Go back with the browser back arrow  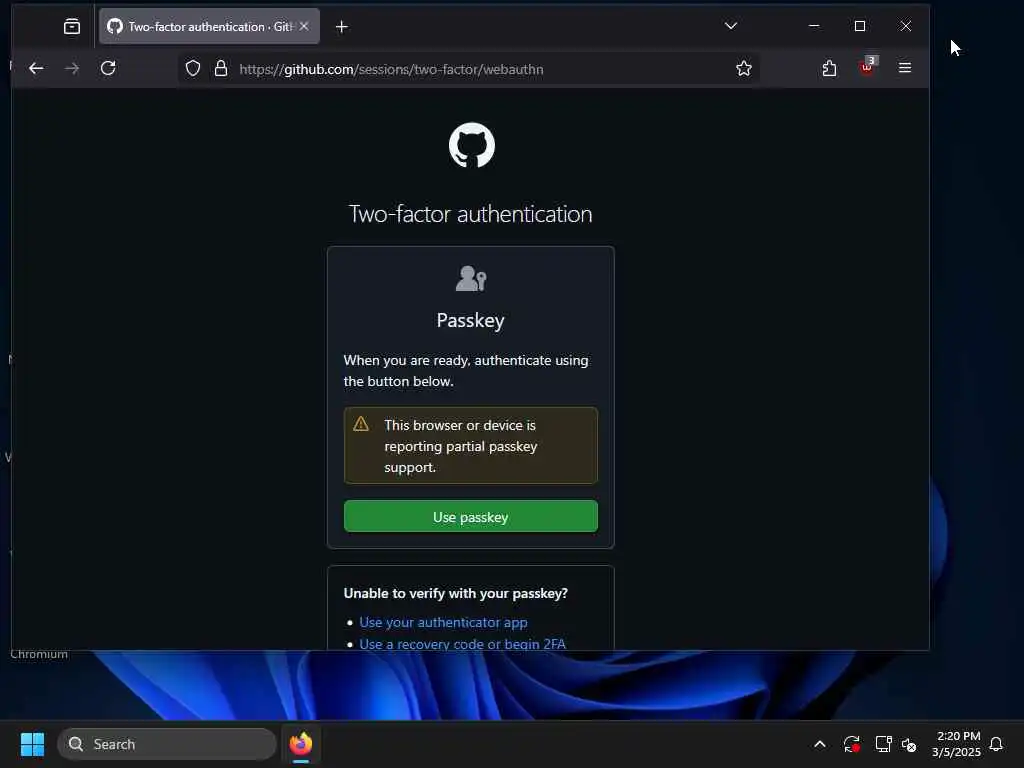(36, 68)
